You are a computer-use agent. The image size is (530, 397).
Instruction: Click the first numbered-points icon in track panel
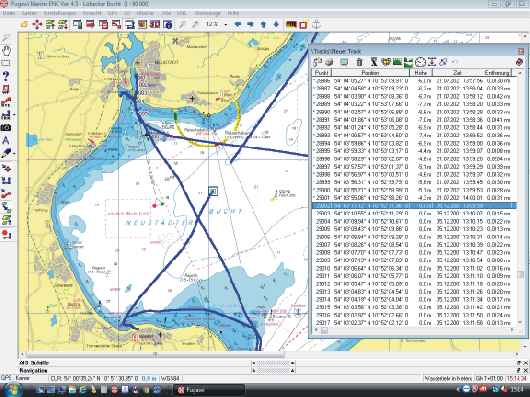tap(317, 62)
